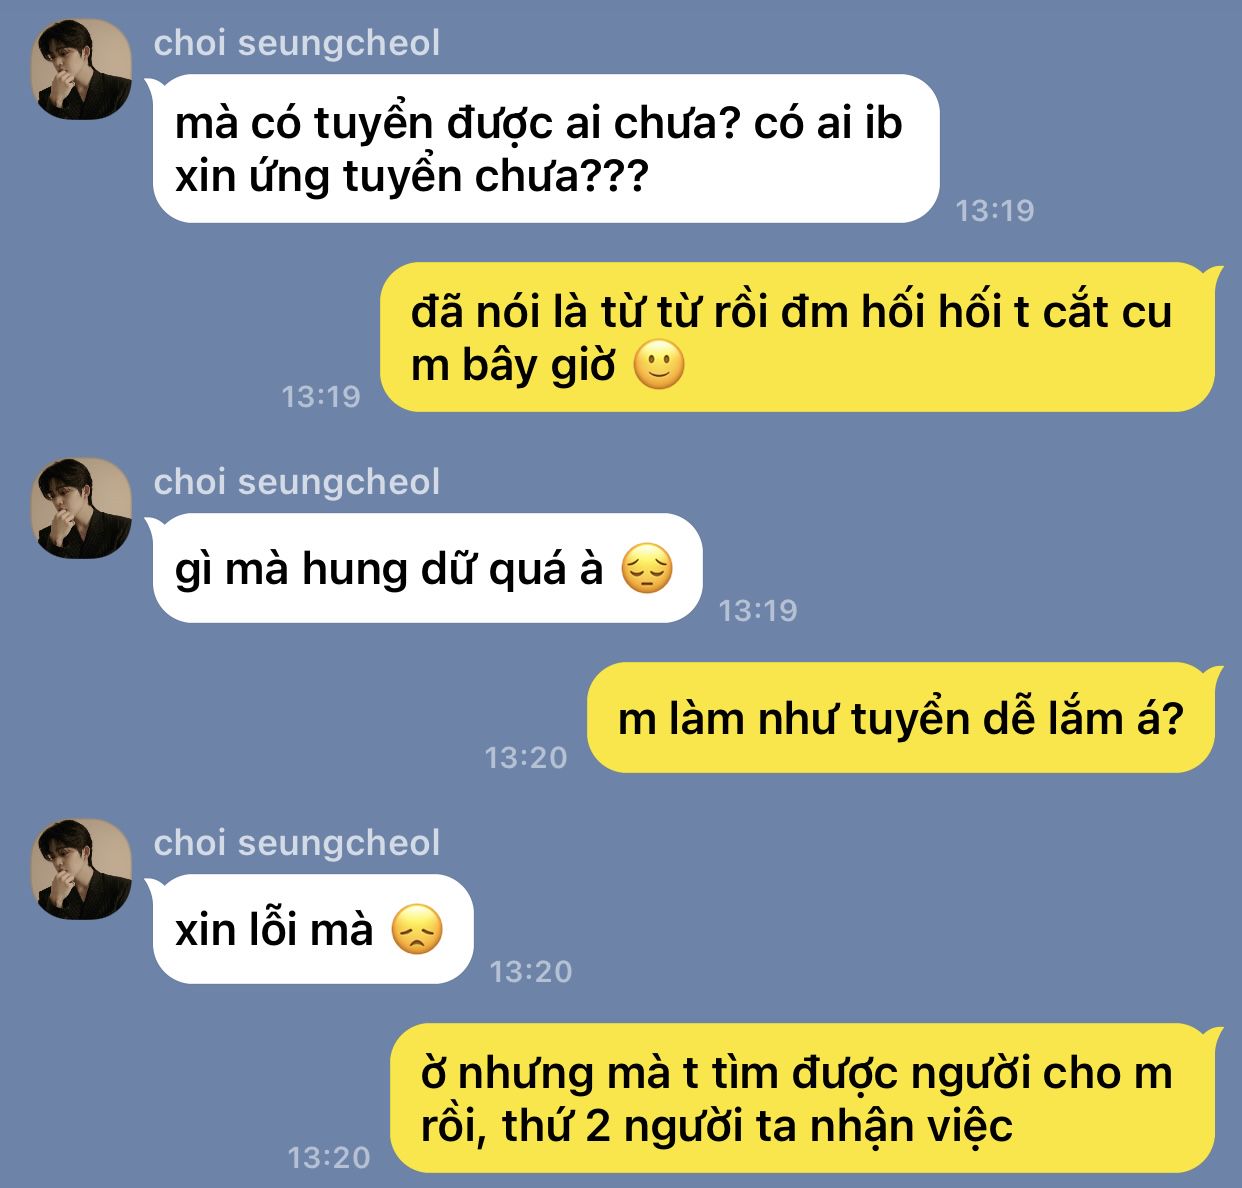Tap the avatar beside "xin lỗi mà"
Viewport: 1242px width, 1188px height.
click(82, 869)
